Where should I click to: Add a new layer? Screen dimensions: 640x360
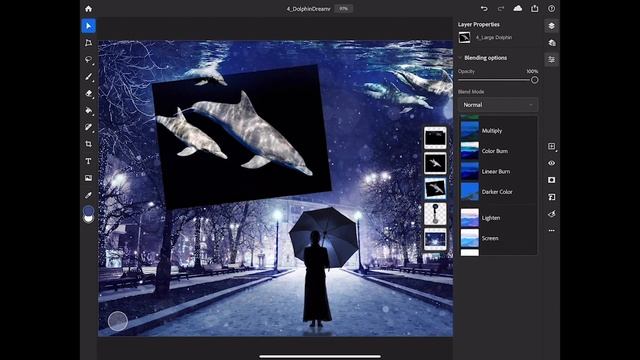point(551,146)
